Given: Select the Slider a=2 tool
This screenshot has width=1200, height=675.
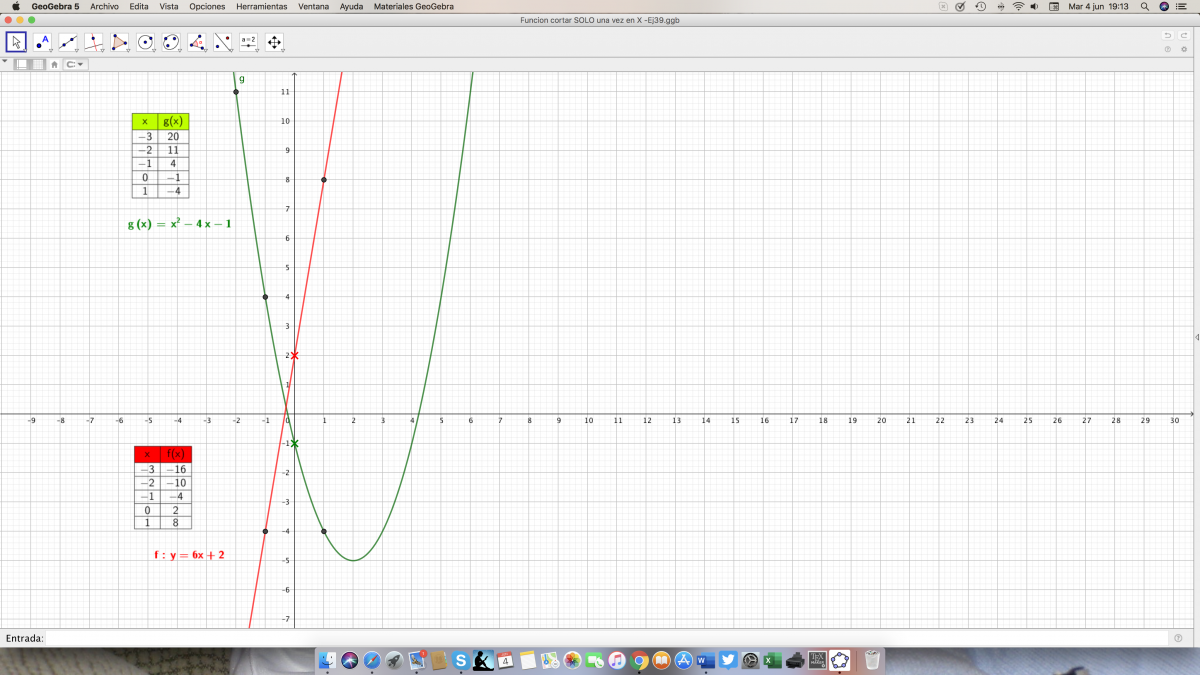Looking at the screenshot, I should [x=248, y=42].
